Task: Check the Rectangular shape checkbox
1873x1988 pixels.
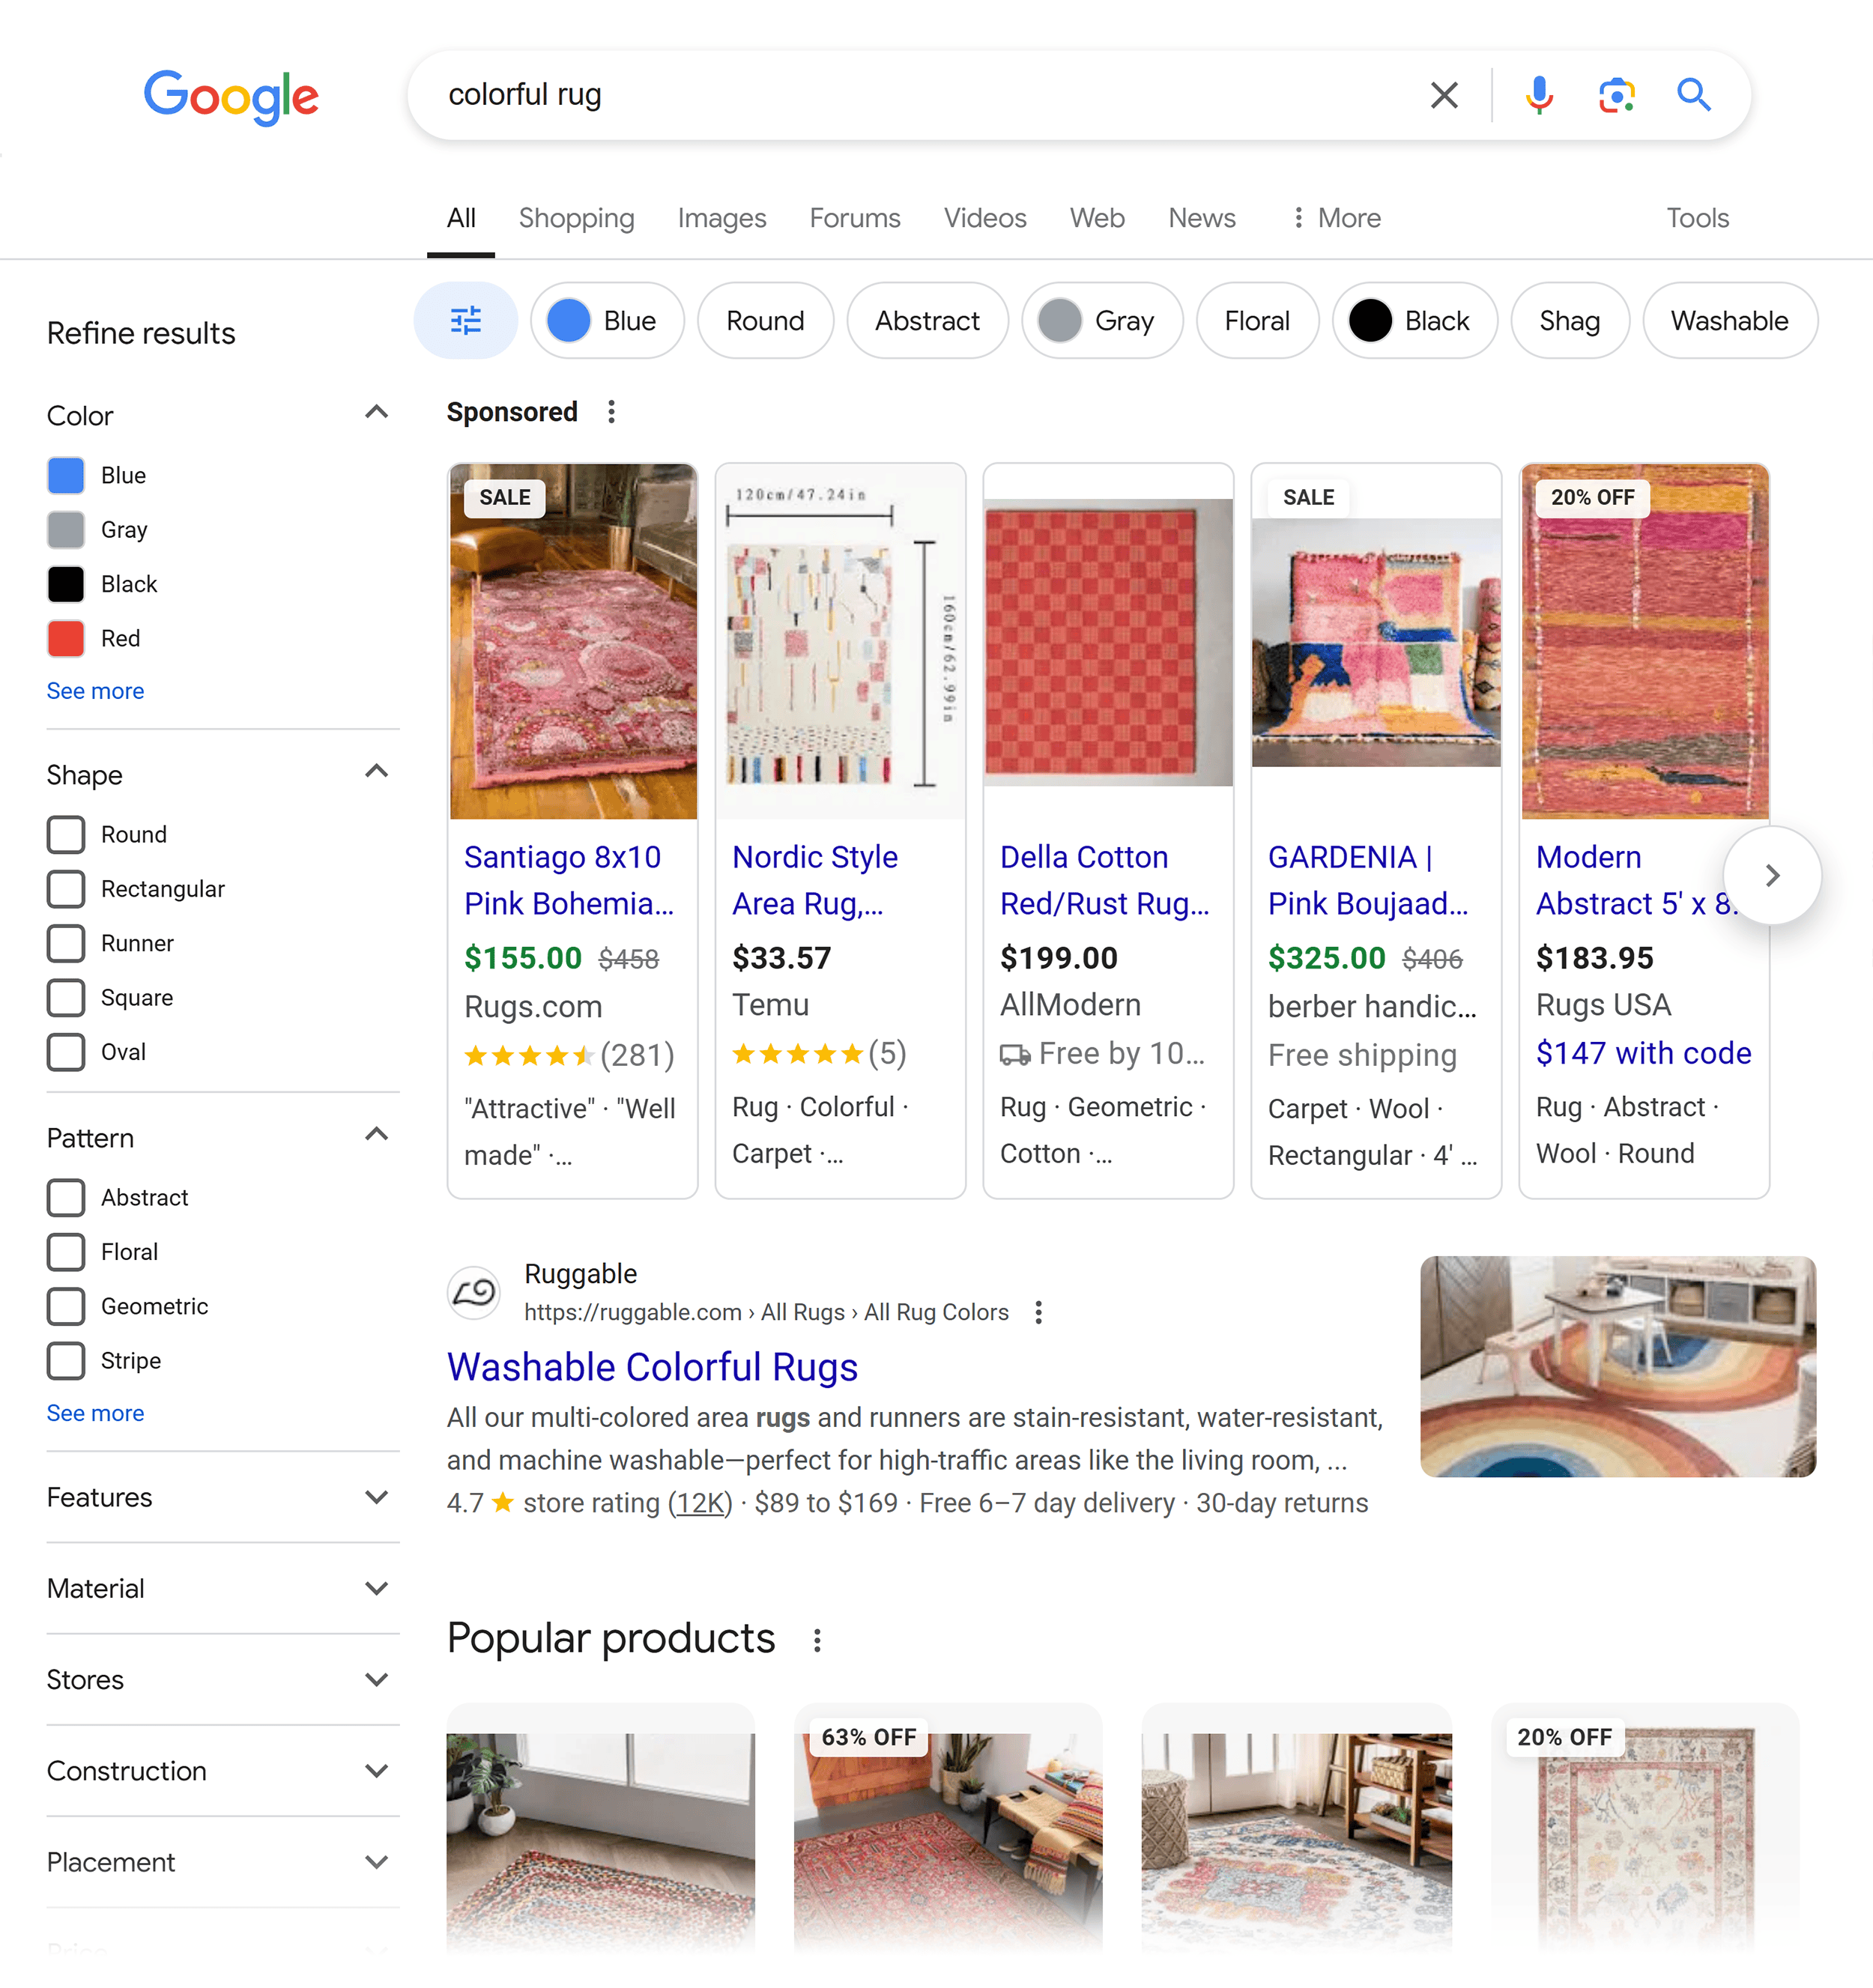Action: pyautogui.click(x=66, y=889)
